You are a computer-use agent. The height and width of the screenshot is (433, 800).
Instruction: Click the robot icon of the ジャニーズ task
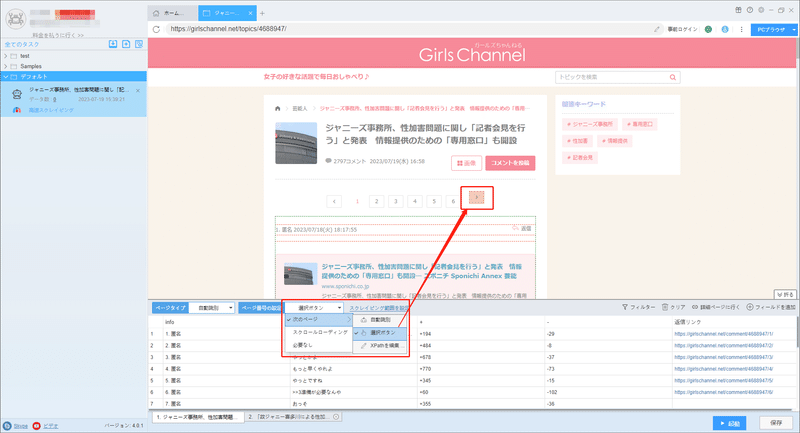tap(17, 94)
